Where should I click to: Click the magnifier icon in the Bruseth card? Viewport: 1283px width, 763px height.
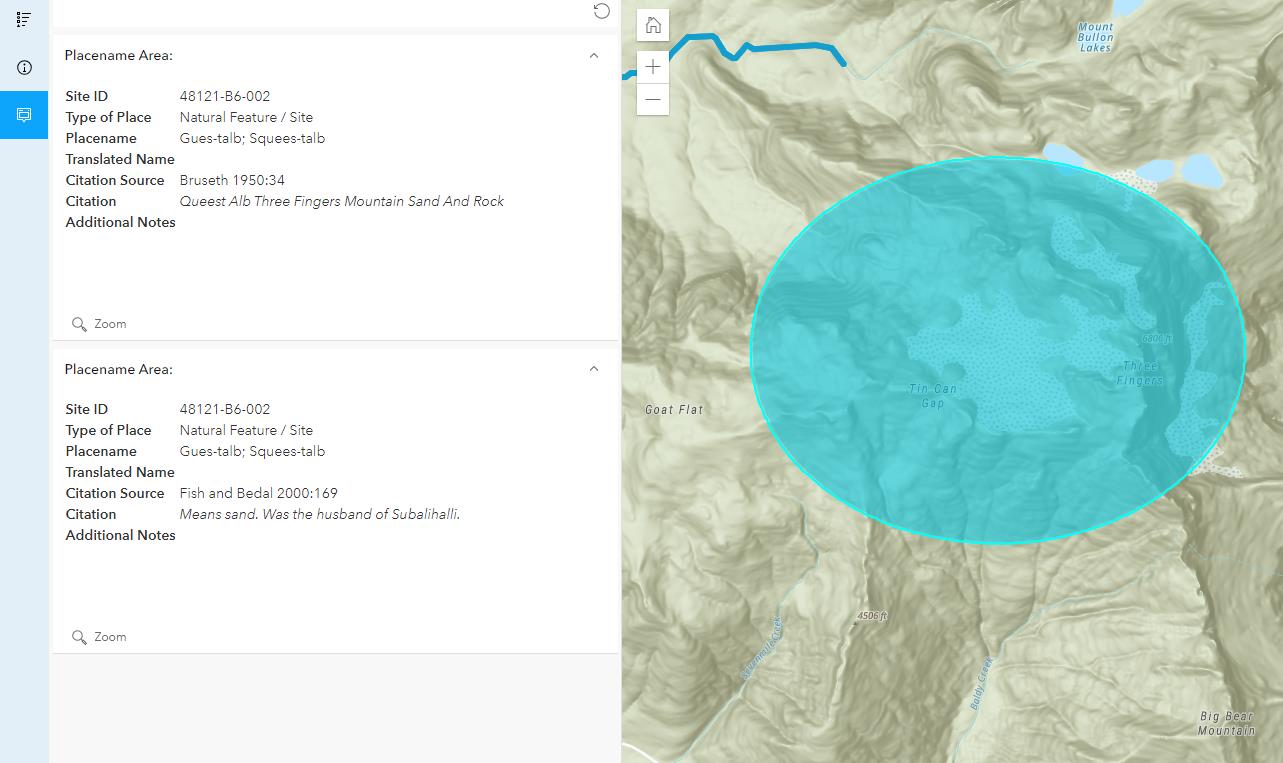click(80, 324)
